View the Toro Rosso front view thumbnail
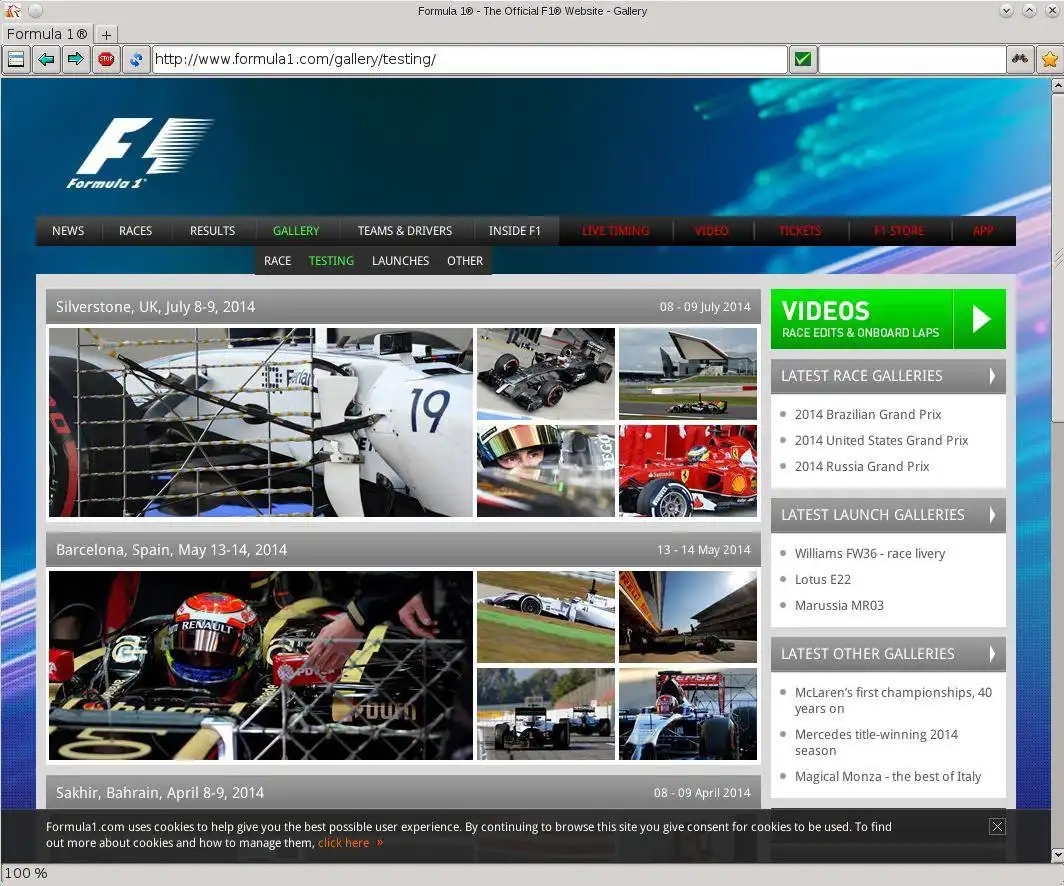This screenshot has height=886, width=1064. pyautogui.click(x=687, y=714)
